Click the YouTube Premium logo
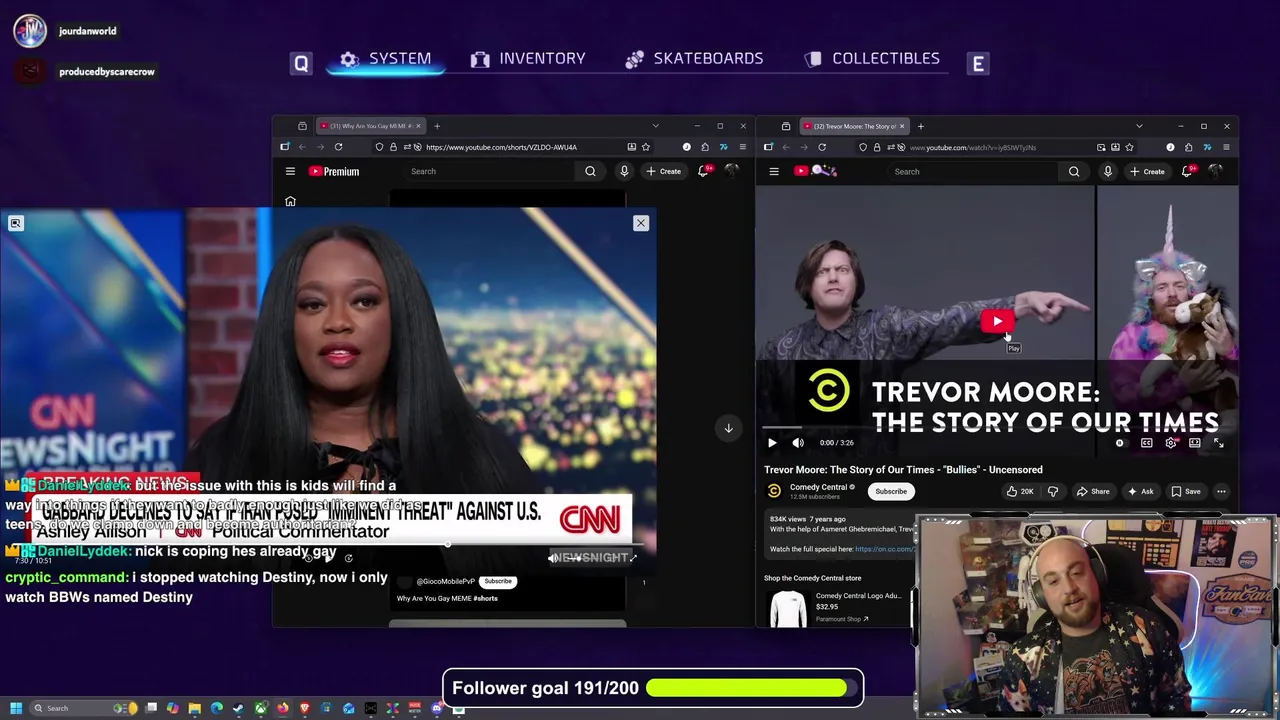This screenshot has width=1280, height=720. pyautogui.click(x=334, y=171)
